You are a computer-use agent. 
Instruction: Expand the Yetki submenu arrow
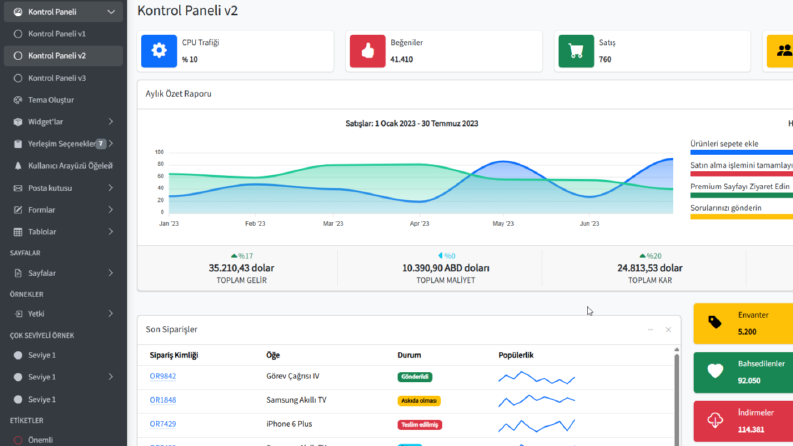tap(111, 314)
